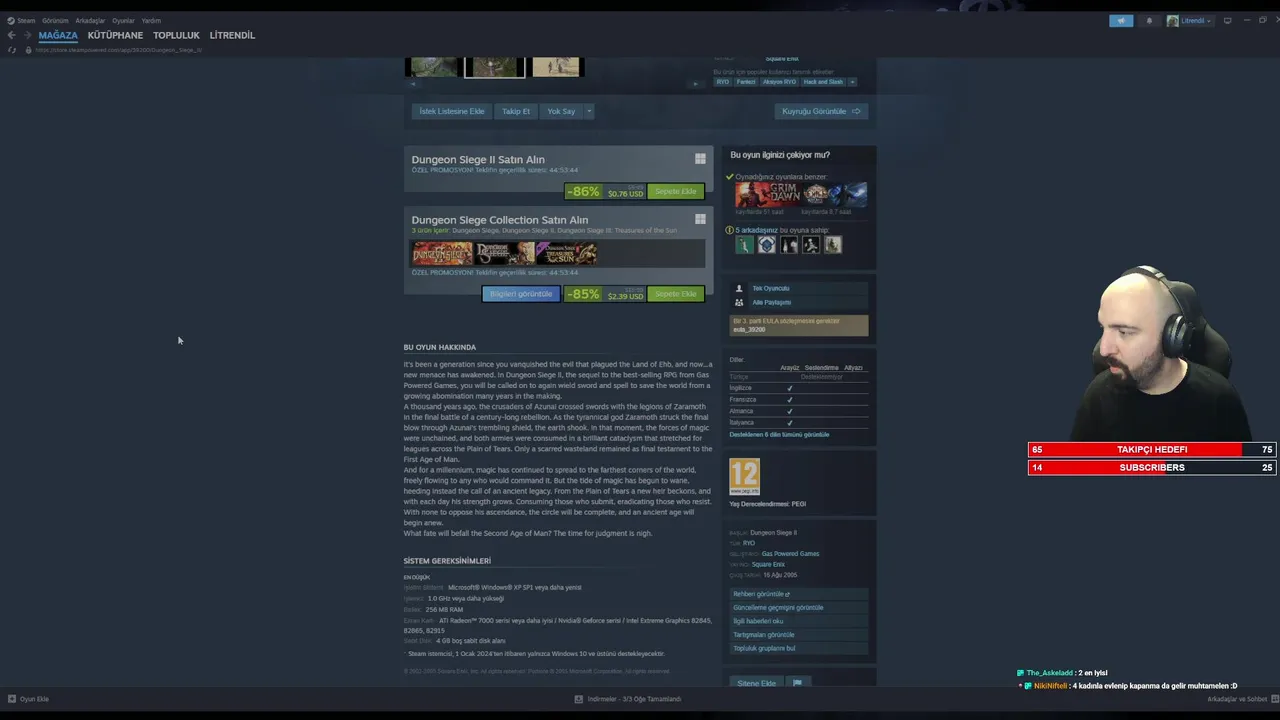Screen dimensions: 1280x720
Task: Go back with the navigation arrow
Action: coord(12,35)
